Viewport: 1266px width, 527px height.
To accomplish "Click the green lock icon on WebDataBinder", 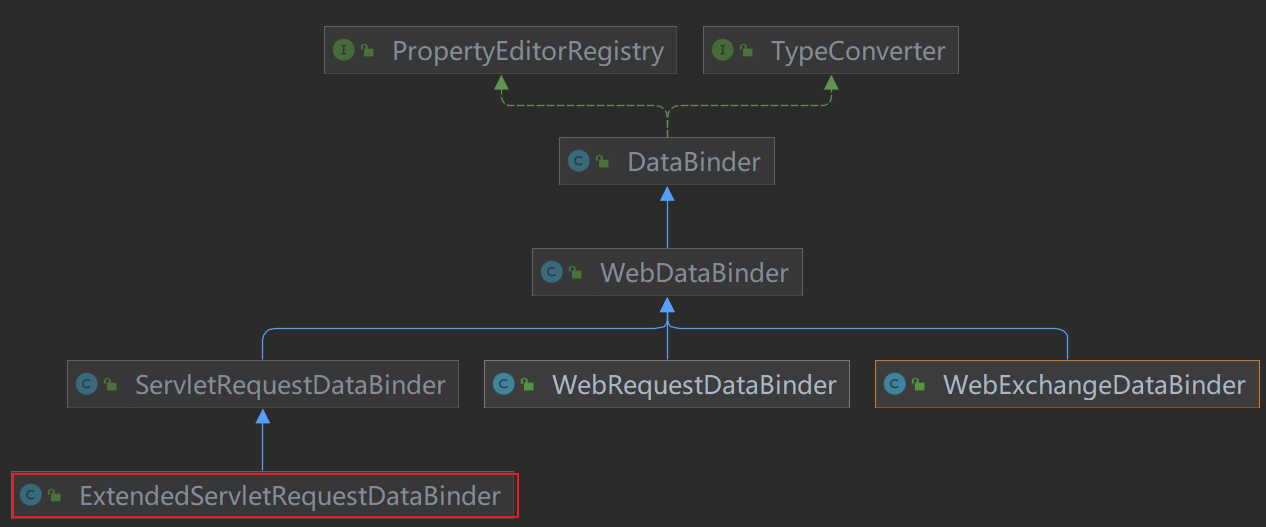I will [x=575, y=273].
